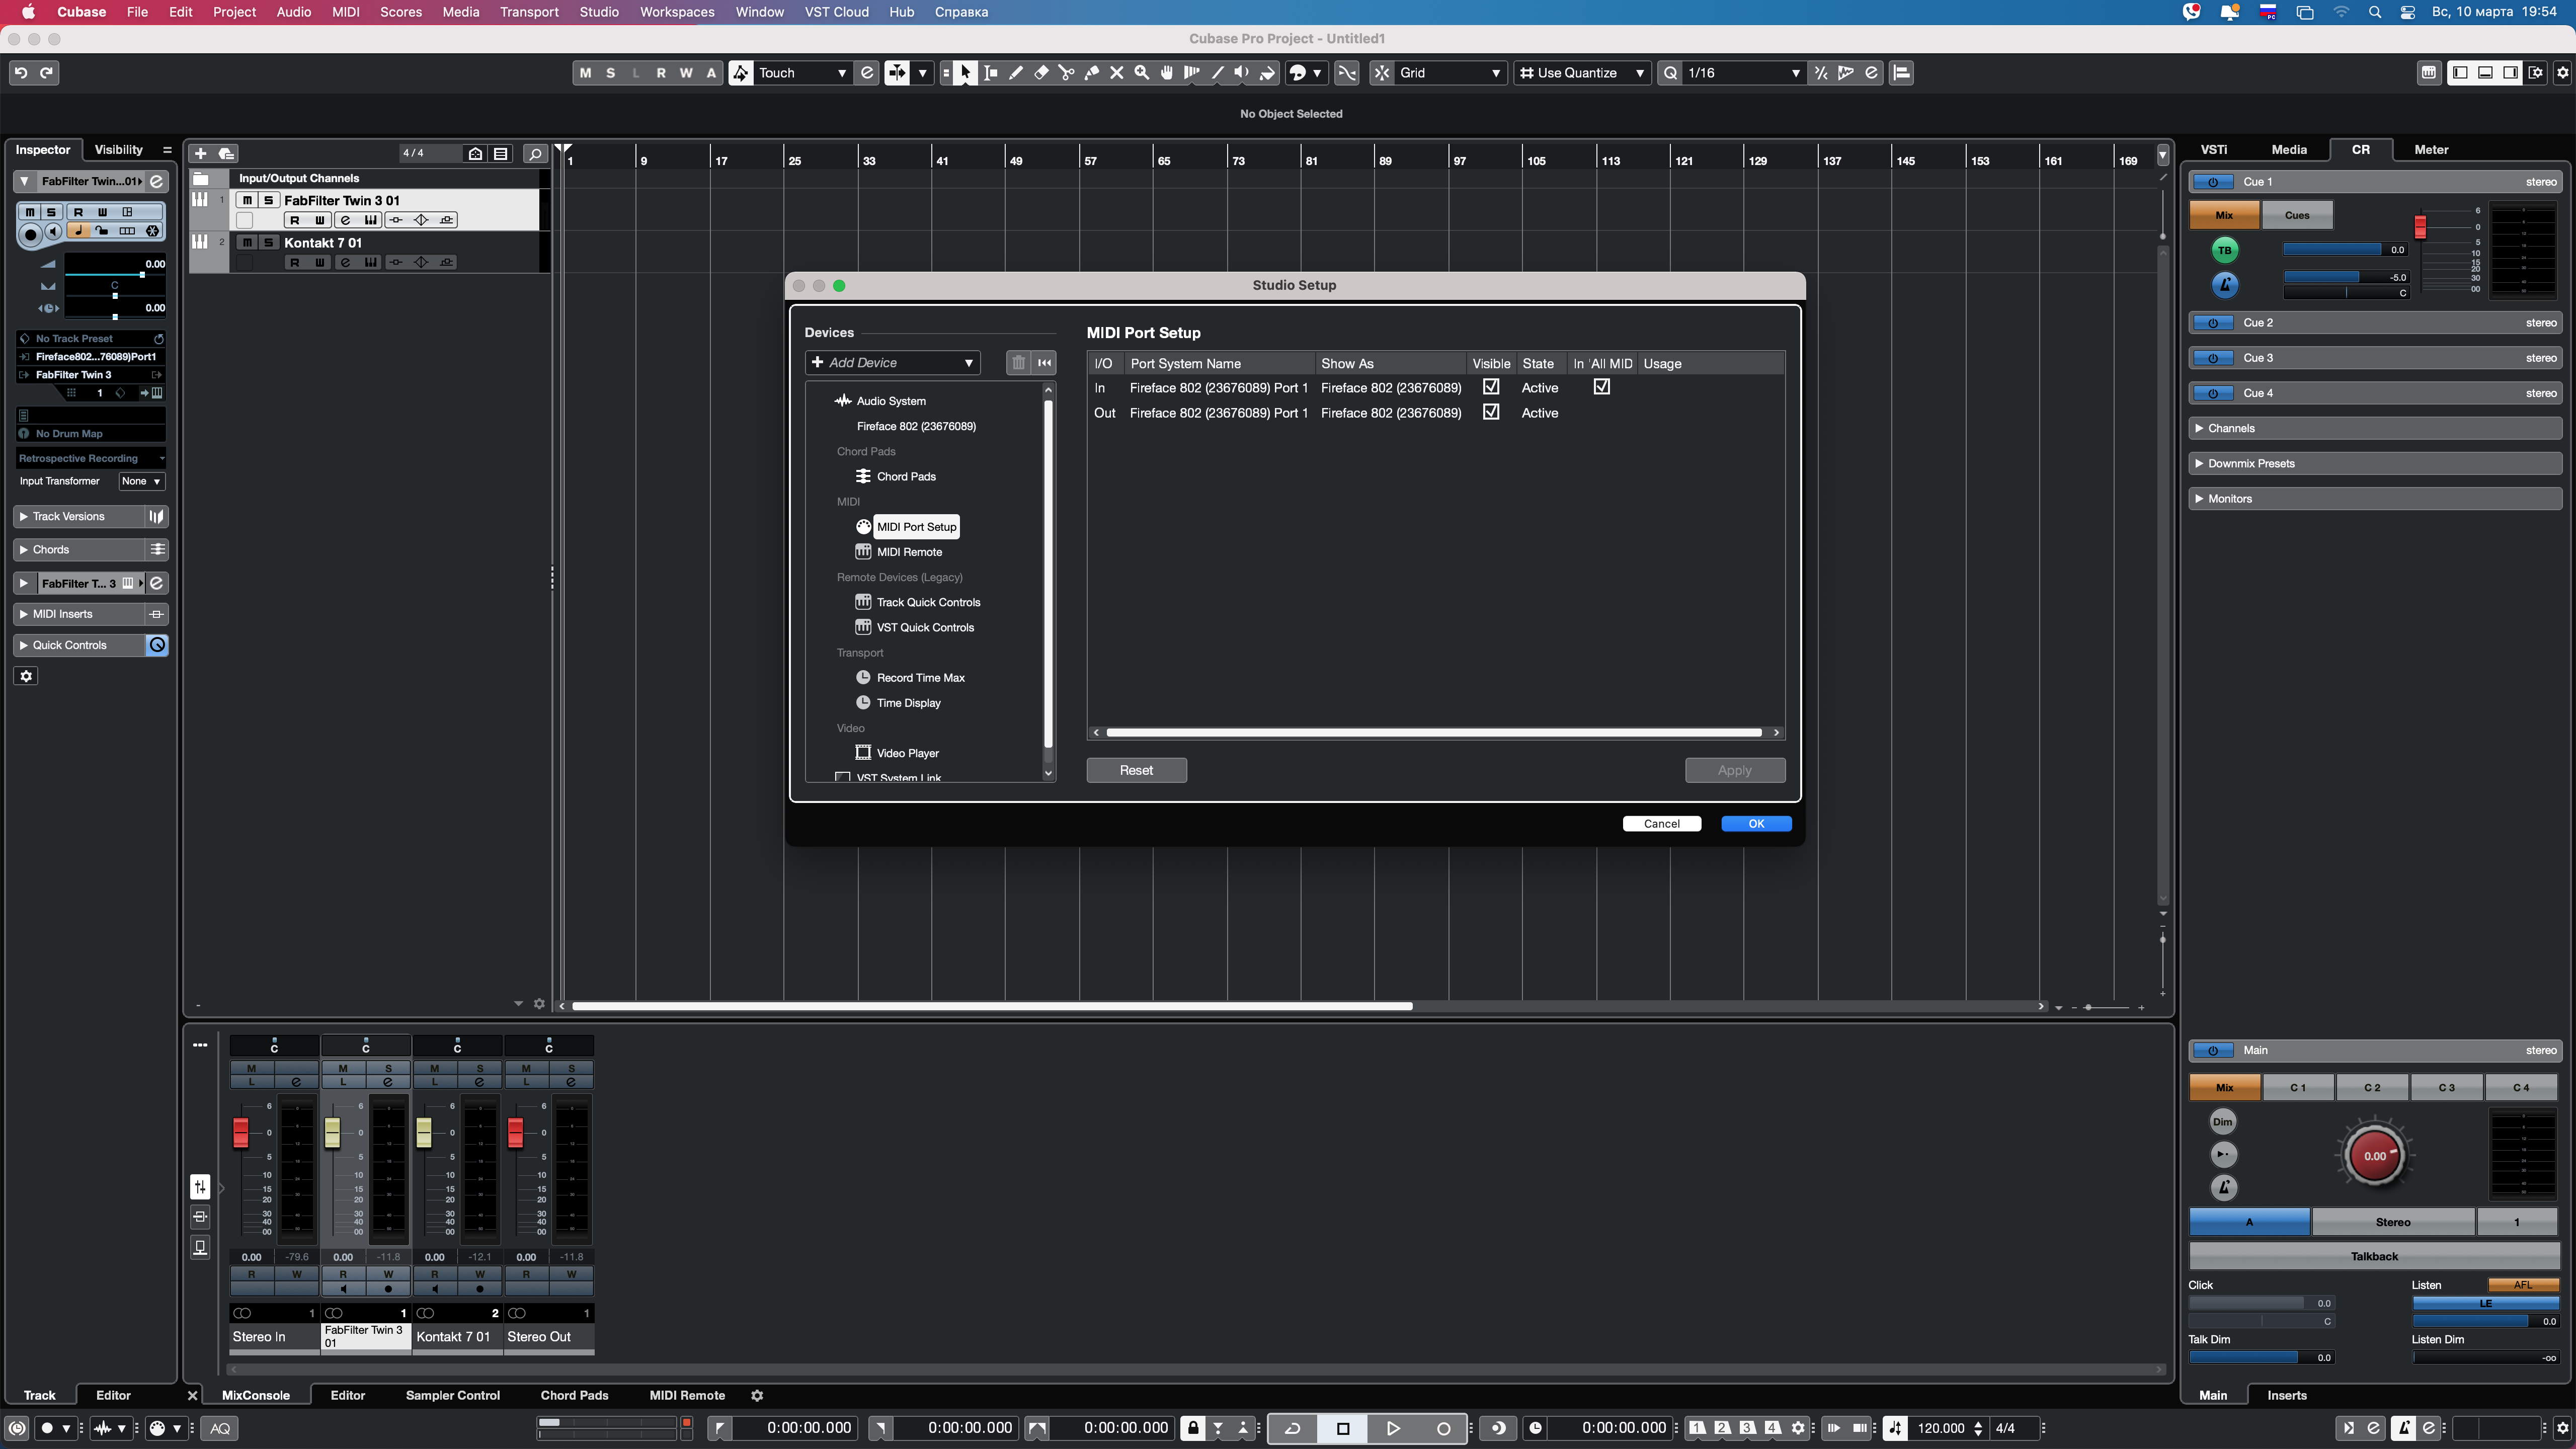Toggle power button for Cue 1
Screen dimensions: 2576x1449
pos(2213,182)
